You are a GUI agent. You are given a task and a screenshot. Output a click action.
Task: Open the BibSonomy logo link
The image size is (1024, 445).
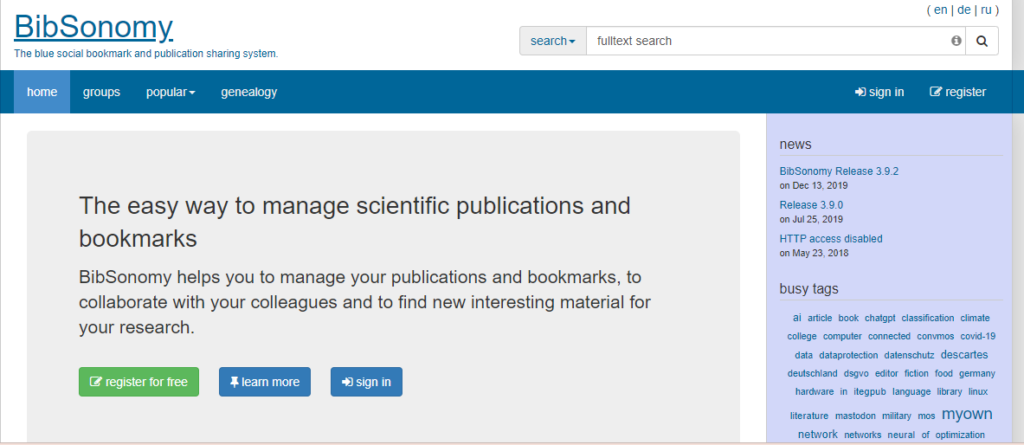[93, 27]
